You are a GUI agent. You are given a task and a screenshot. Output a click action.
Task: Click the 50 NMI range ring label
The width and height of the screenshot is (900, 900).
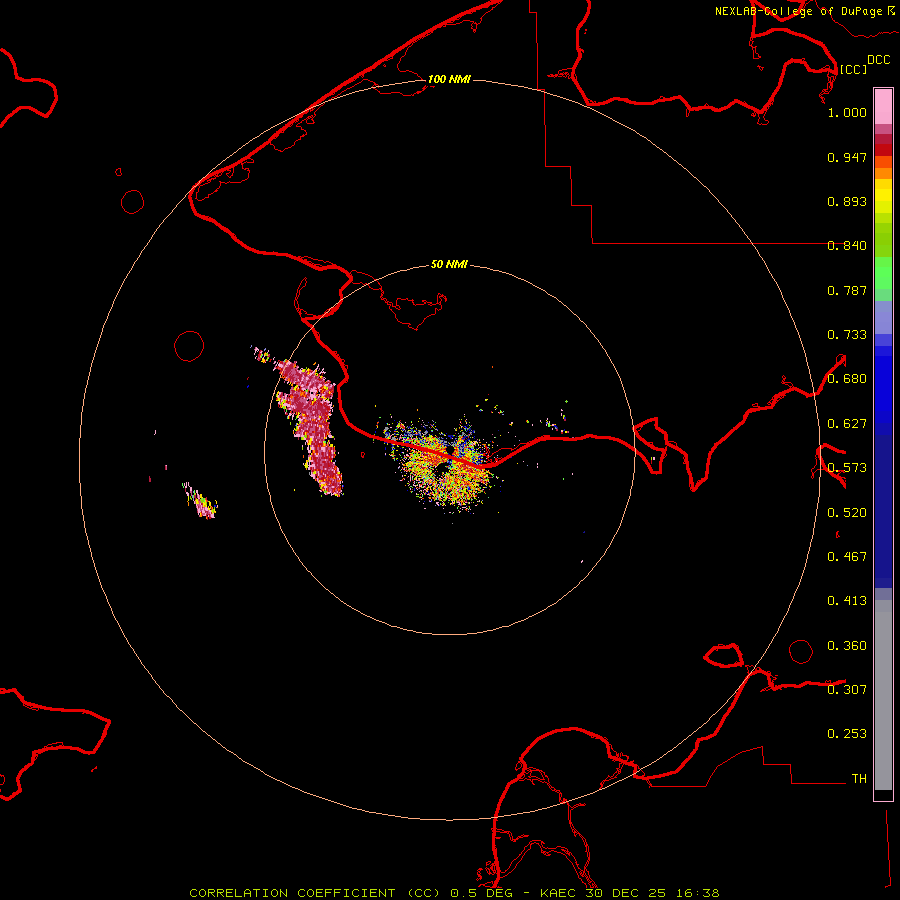point(449,264)
